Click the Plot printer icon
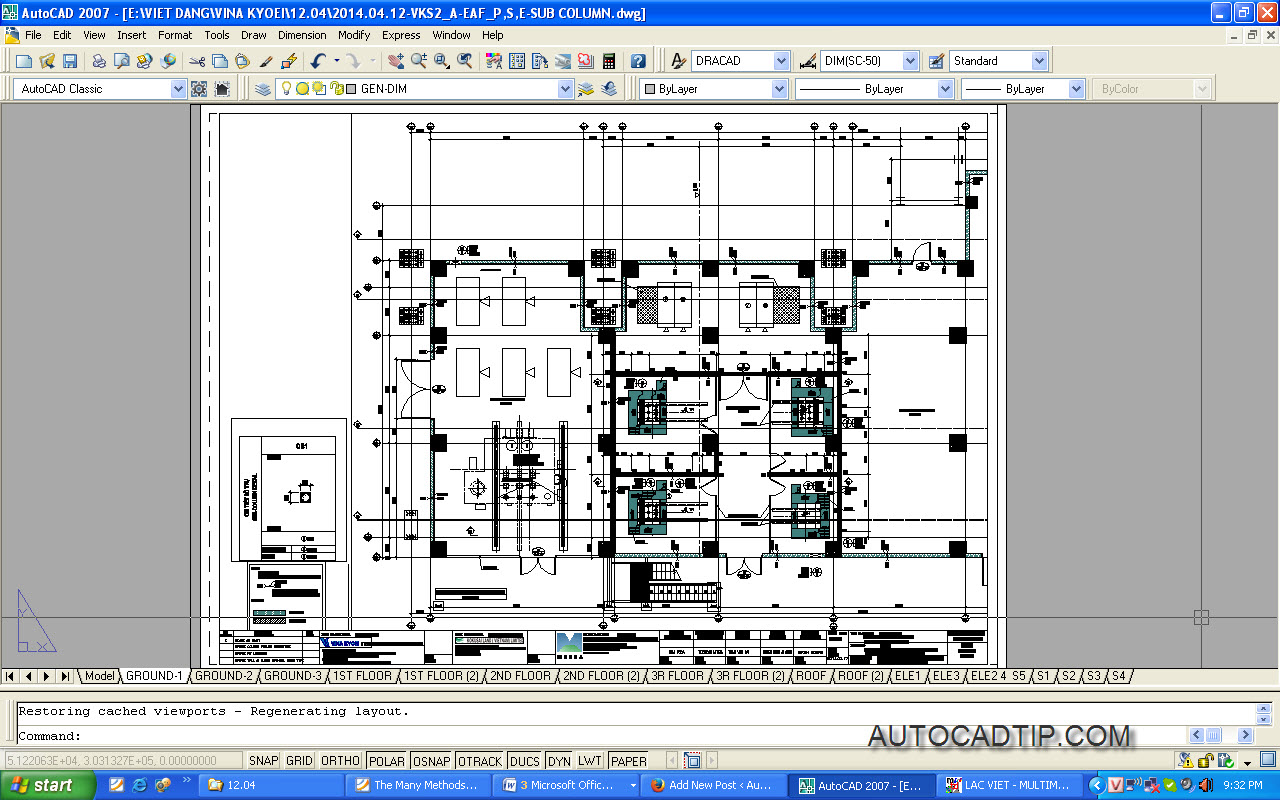Screen dimensions: 1280x800 coord(99,61)
